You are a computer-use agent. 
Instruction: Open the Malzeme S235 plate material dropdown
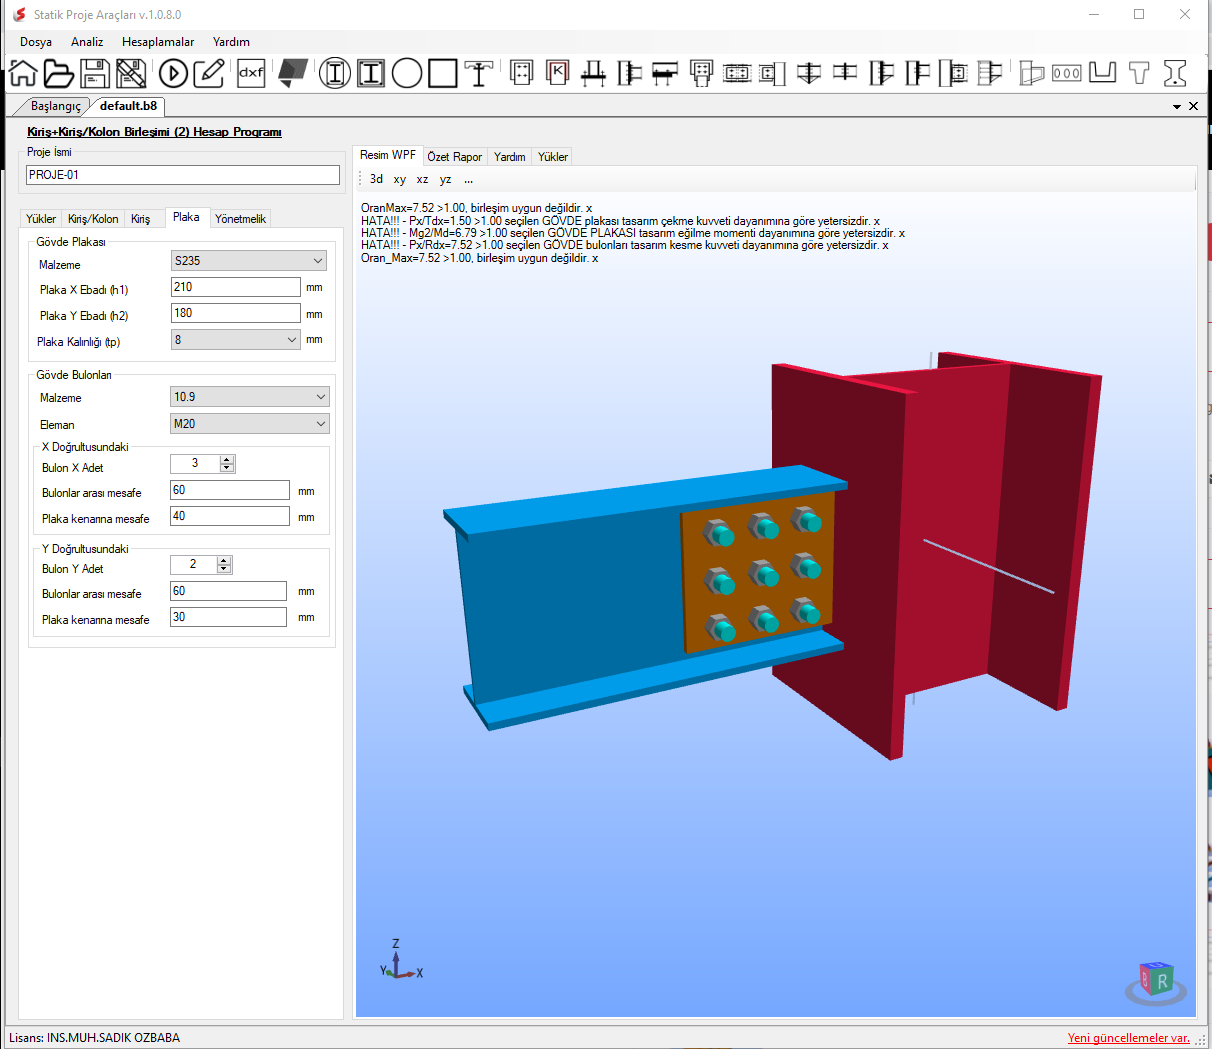249,261
